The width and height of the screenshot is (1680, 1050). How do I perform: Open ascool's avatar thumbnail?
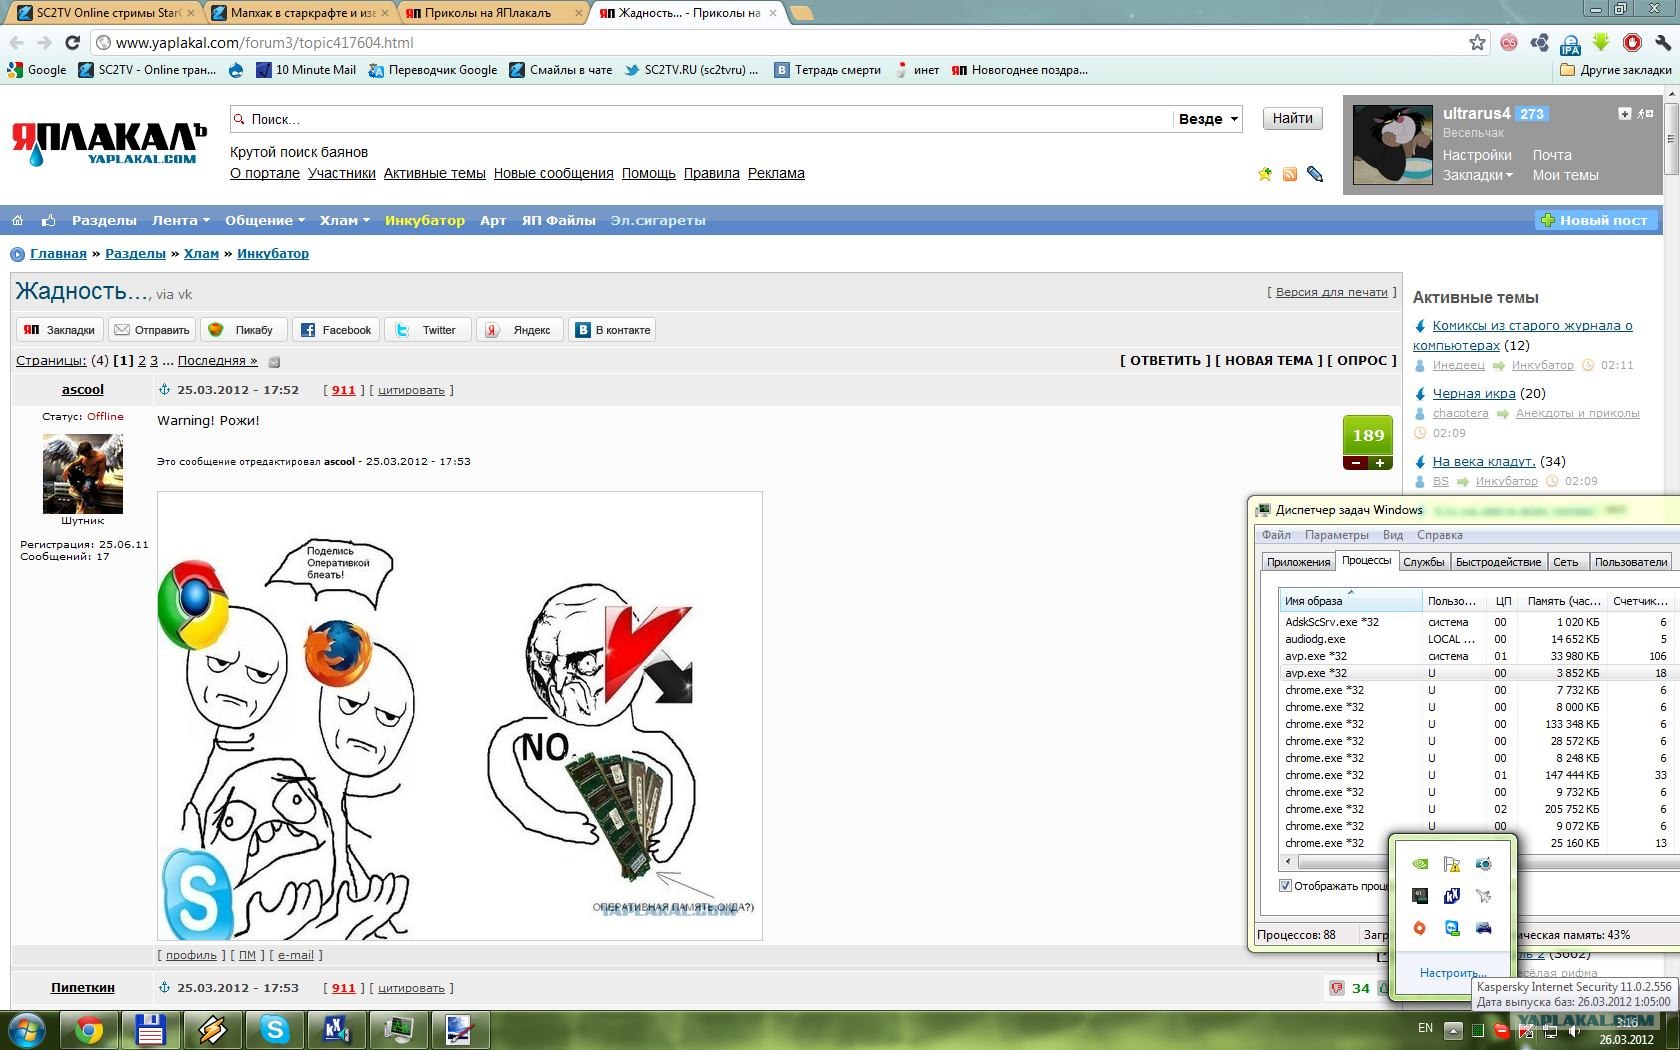pyautogui.click(x=82, y=473)
